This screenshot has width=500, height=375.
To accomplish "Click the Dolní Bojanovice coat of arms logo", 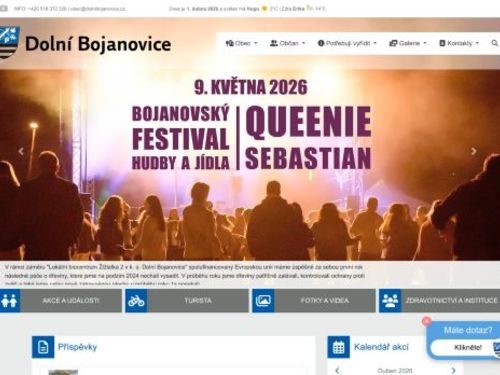I will coord(9,42).
